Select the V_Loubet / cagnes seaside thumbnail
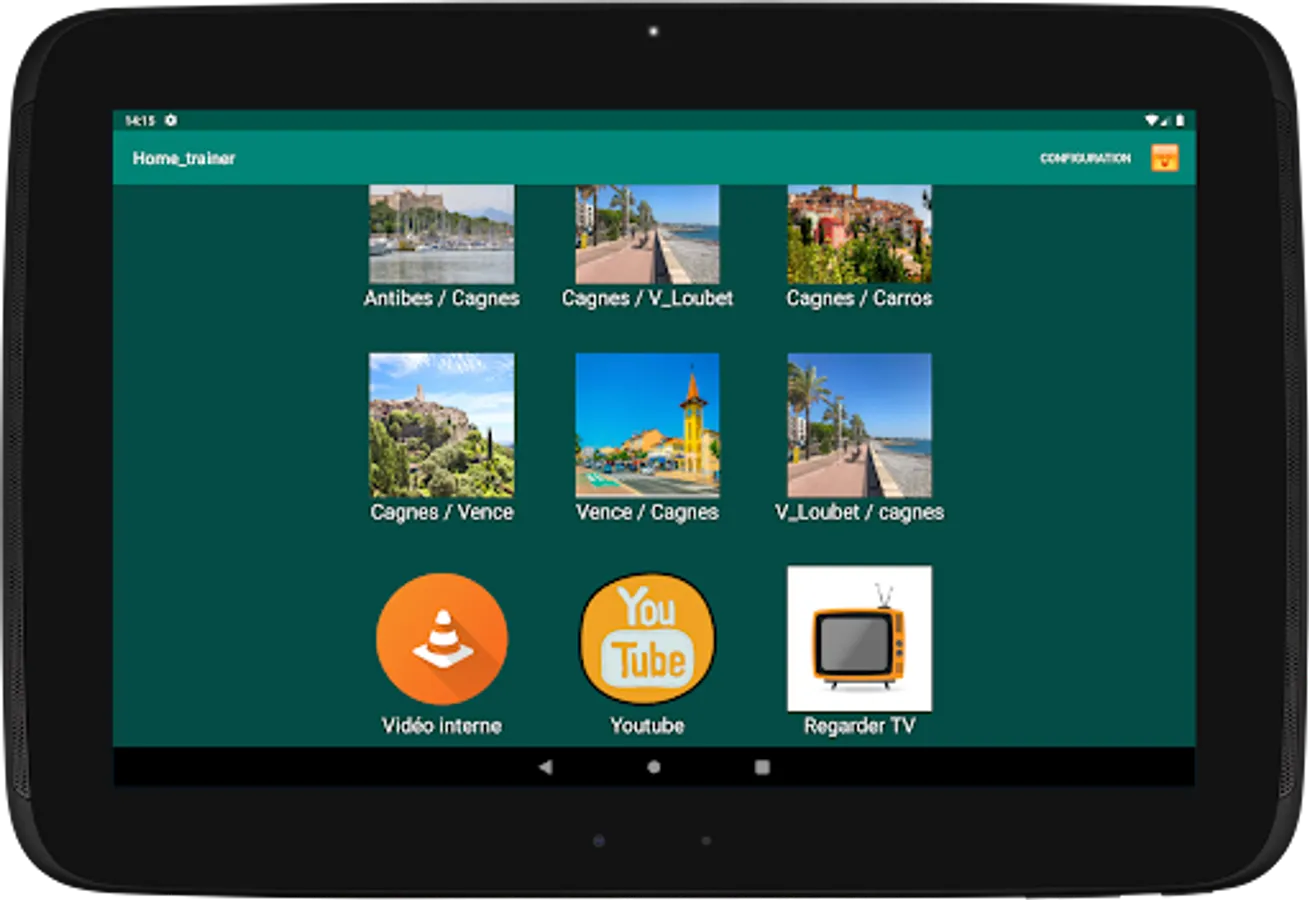 (x=859, y=425)
